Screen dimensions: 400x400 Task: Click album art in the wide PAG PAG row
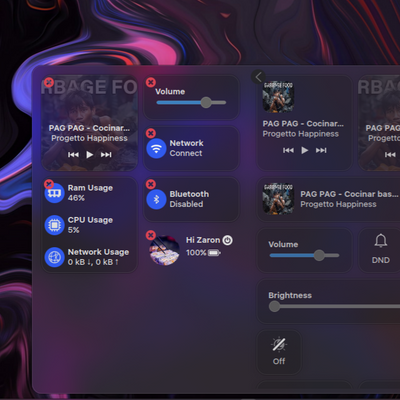[x=278, y=199]
